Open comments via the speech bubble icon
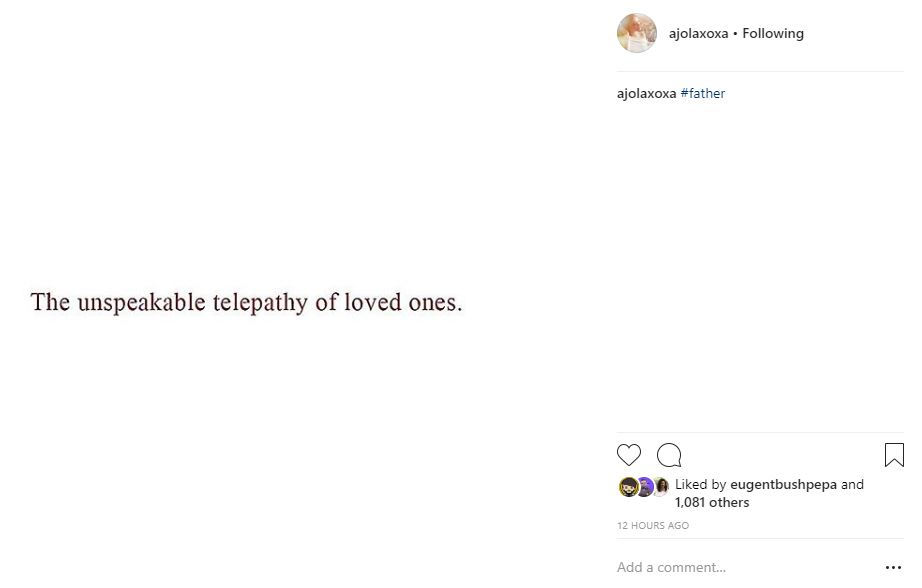 click(x=669, y=455)
